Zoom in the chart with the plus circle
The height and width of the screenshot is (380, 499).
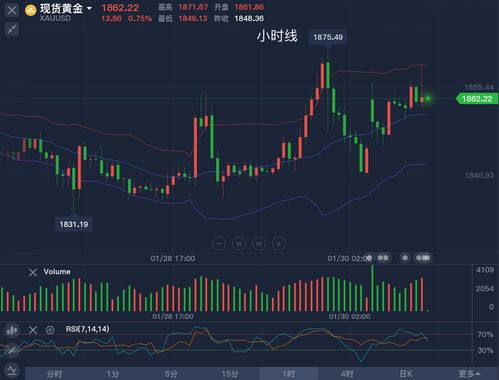pyautogui.click(x=279, y=243)
